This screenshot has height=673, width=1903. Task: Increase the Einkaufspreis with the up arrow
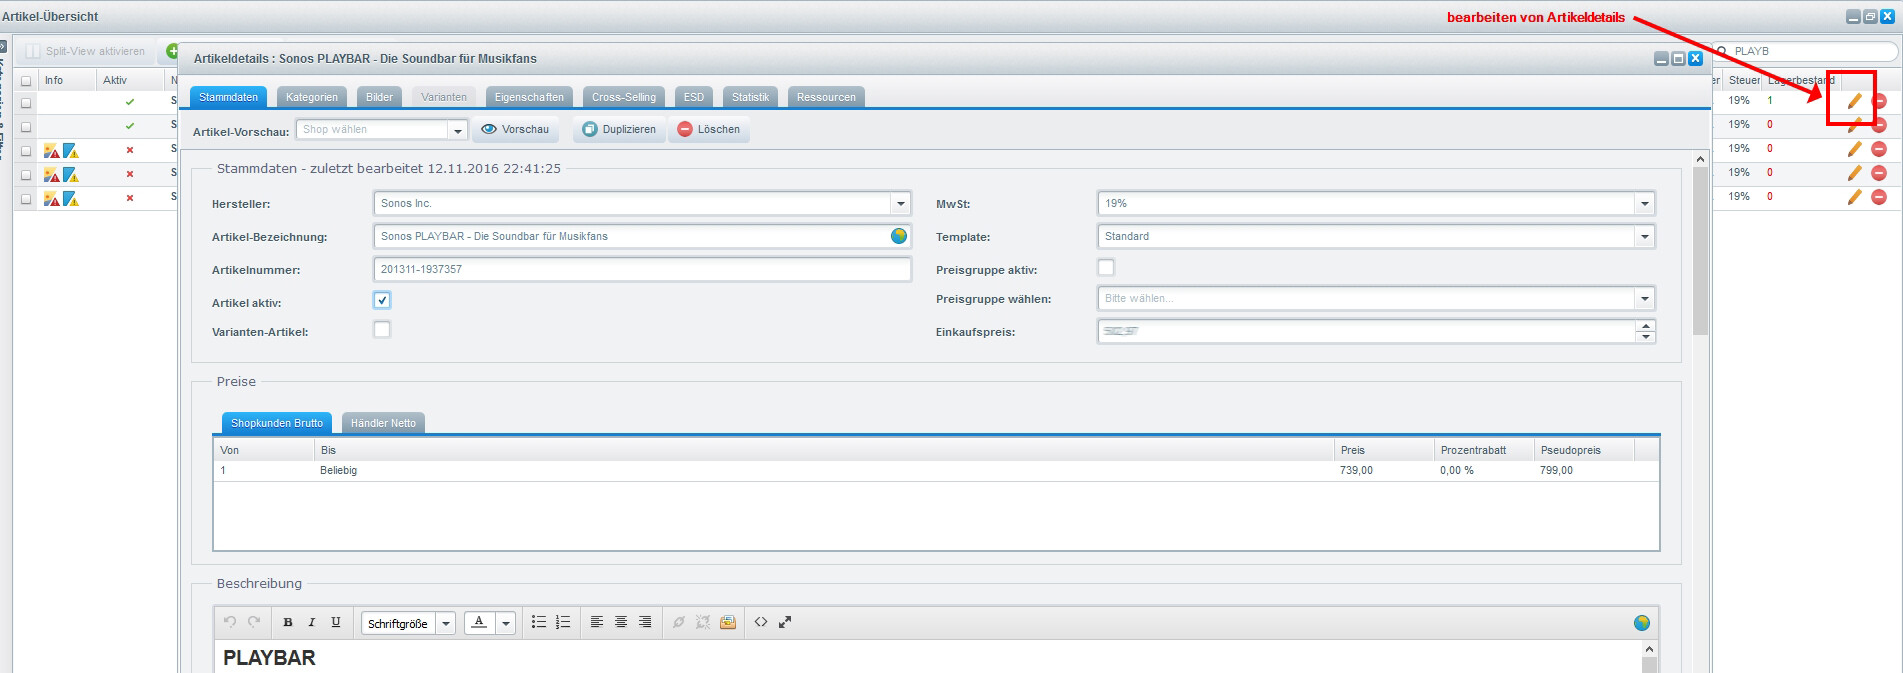click(x=1646, y=325)
